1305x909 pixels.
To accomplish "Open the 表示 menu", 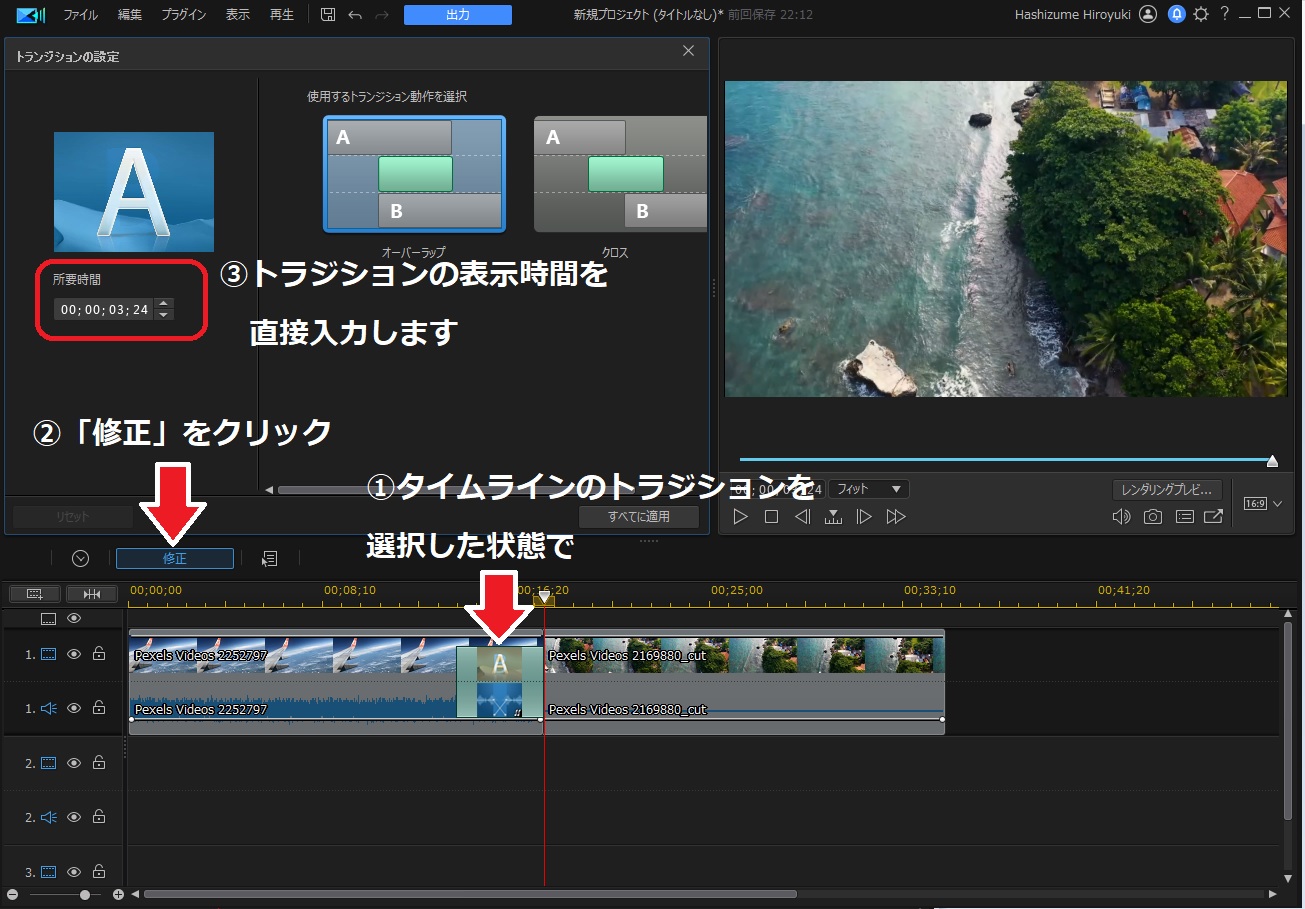I will [x=238, y=15].
